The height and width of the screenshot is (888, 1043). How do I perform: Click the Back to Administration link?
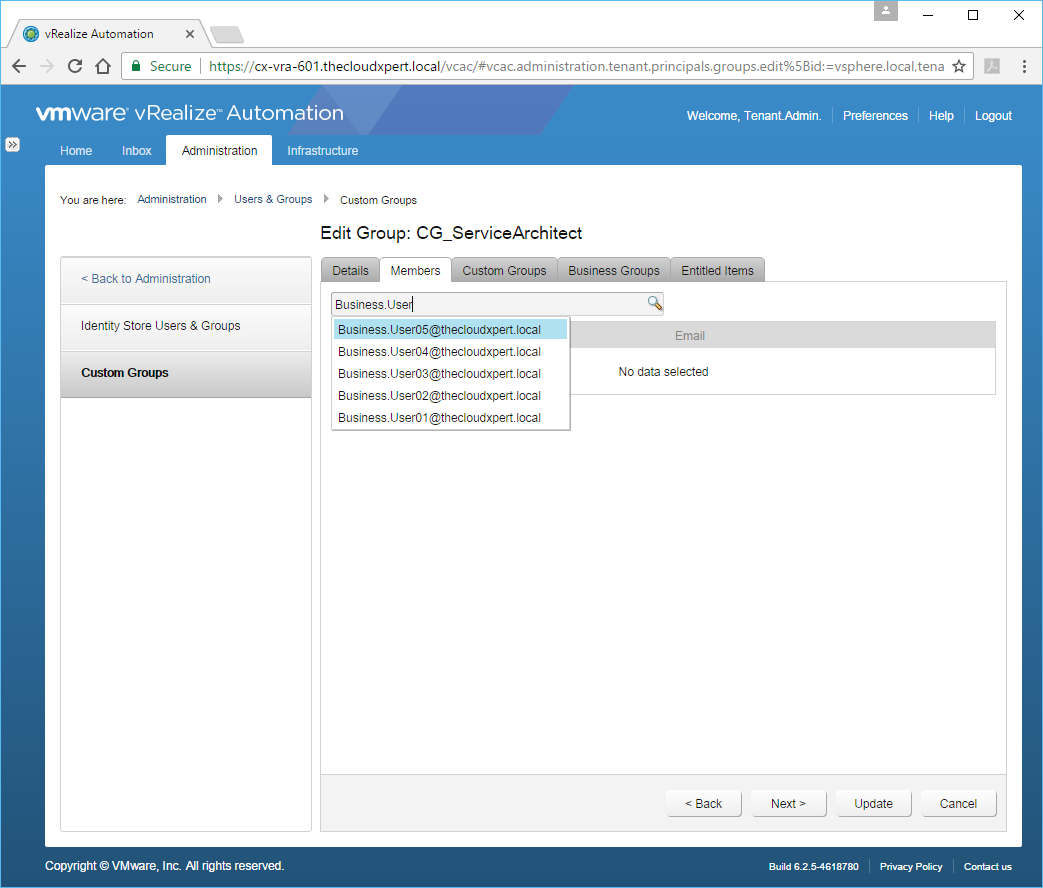[146, 279]
